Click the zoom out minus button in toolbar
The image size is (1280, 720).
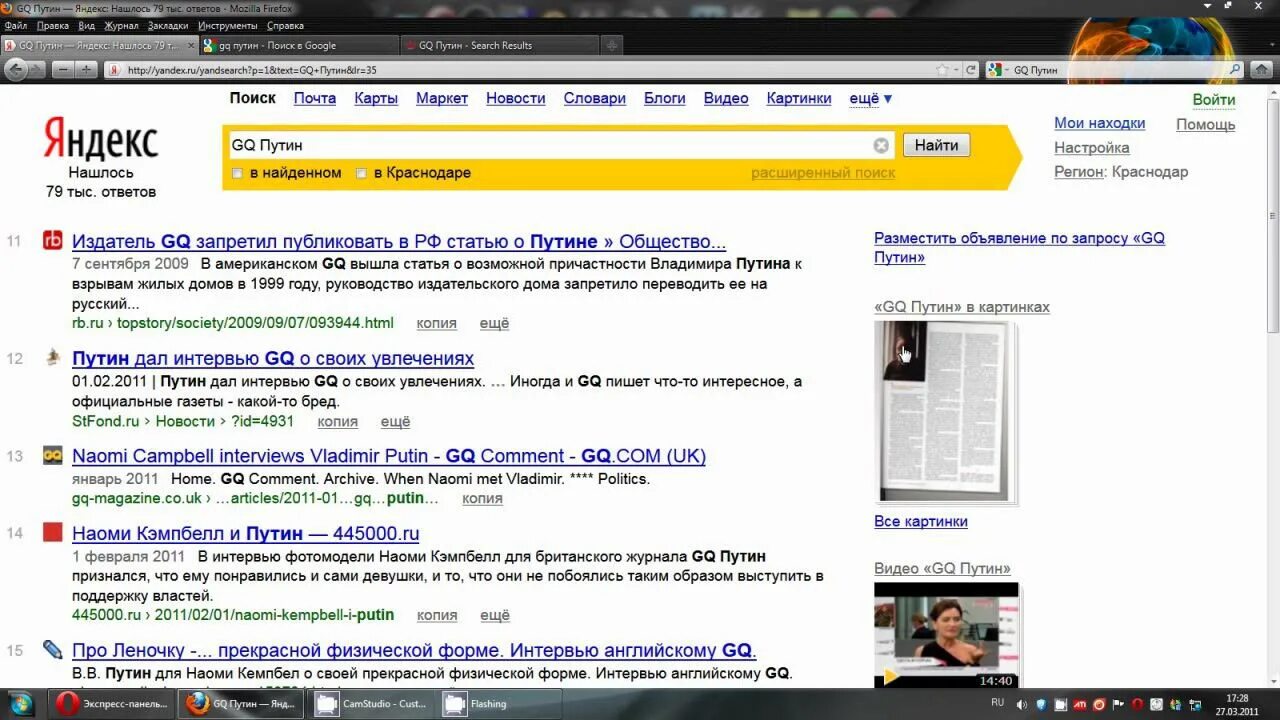tap(64, 70)
